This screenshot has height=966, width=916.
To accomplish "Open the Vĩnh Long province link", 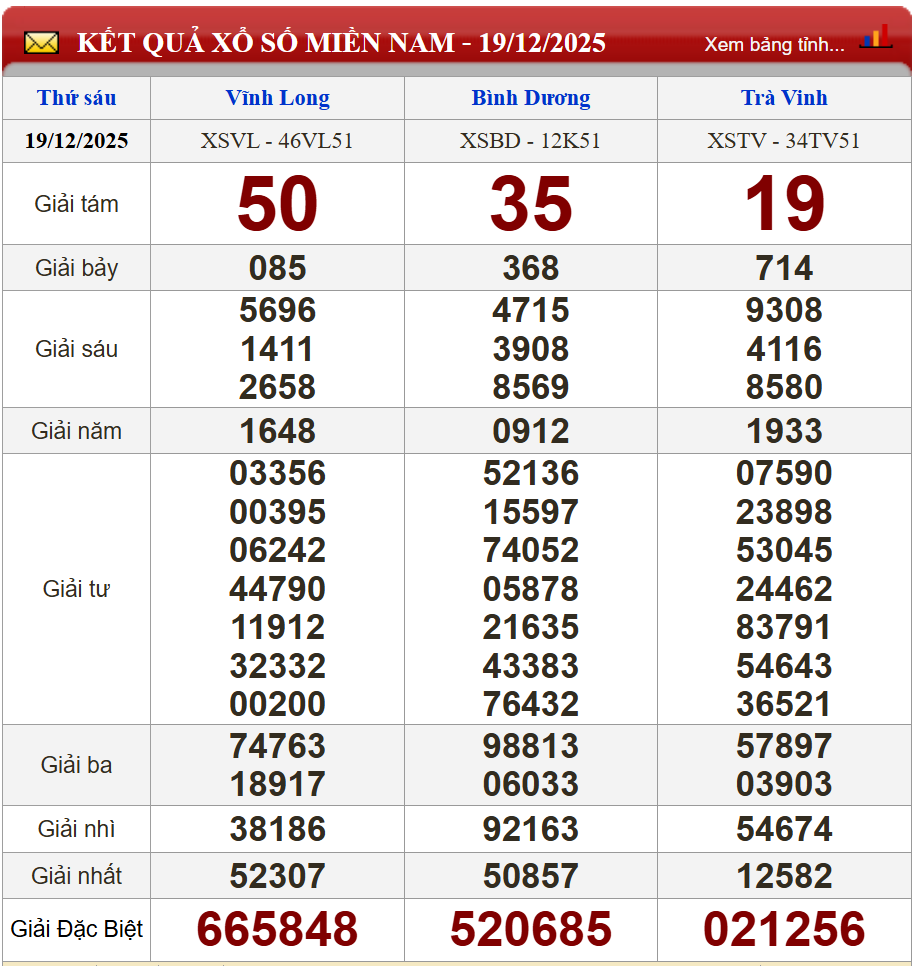I will click(277, 98).
